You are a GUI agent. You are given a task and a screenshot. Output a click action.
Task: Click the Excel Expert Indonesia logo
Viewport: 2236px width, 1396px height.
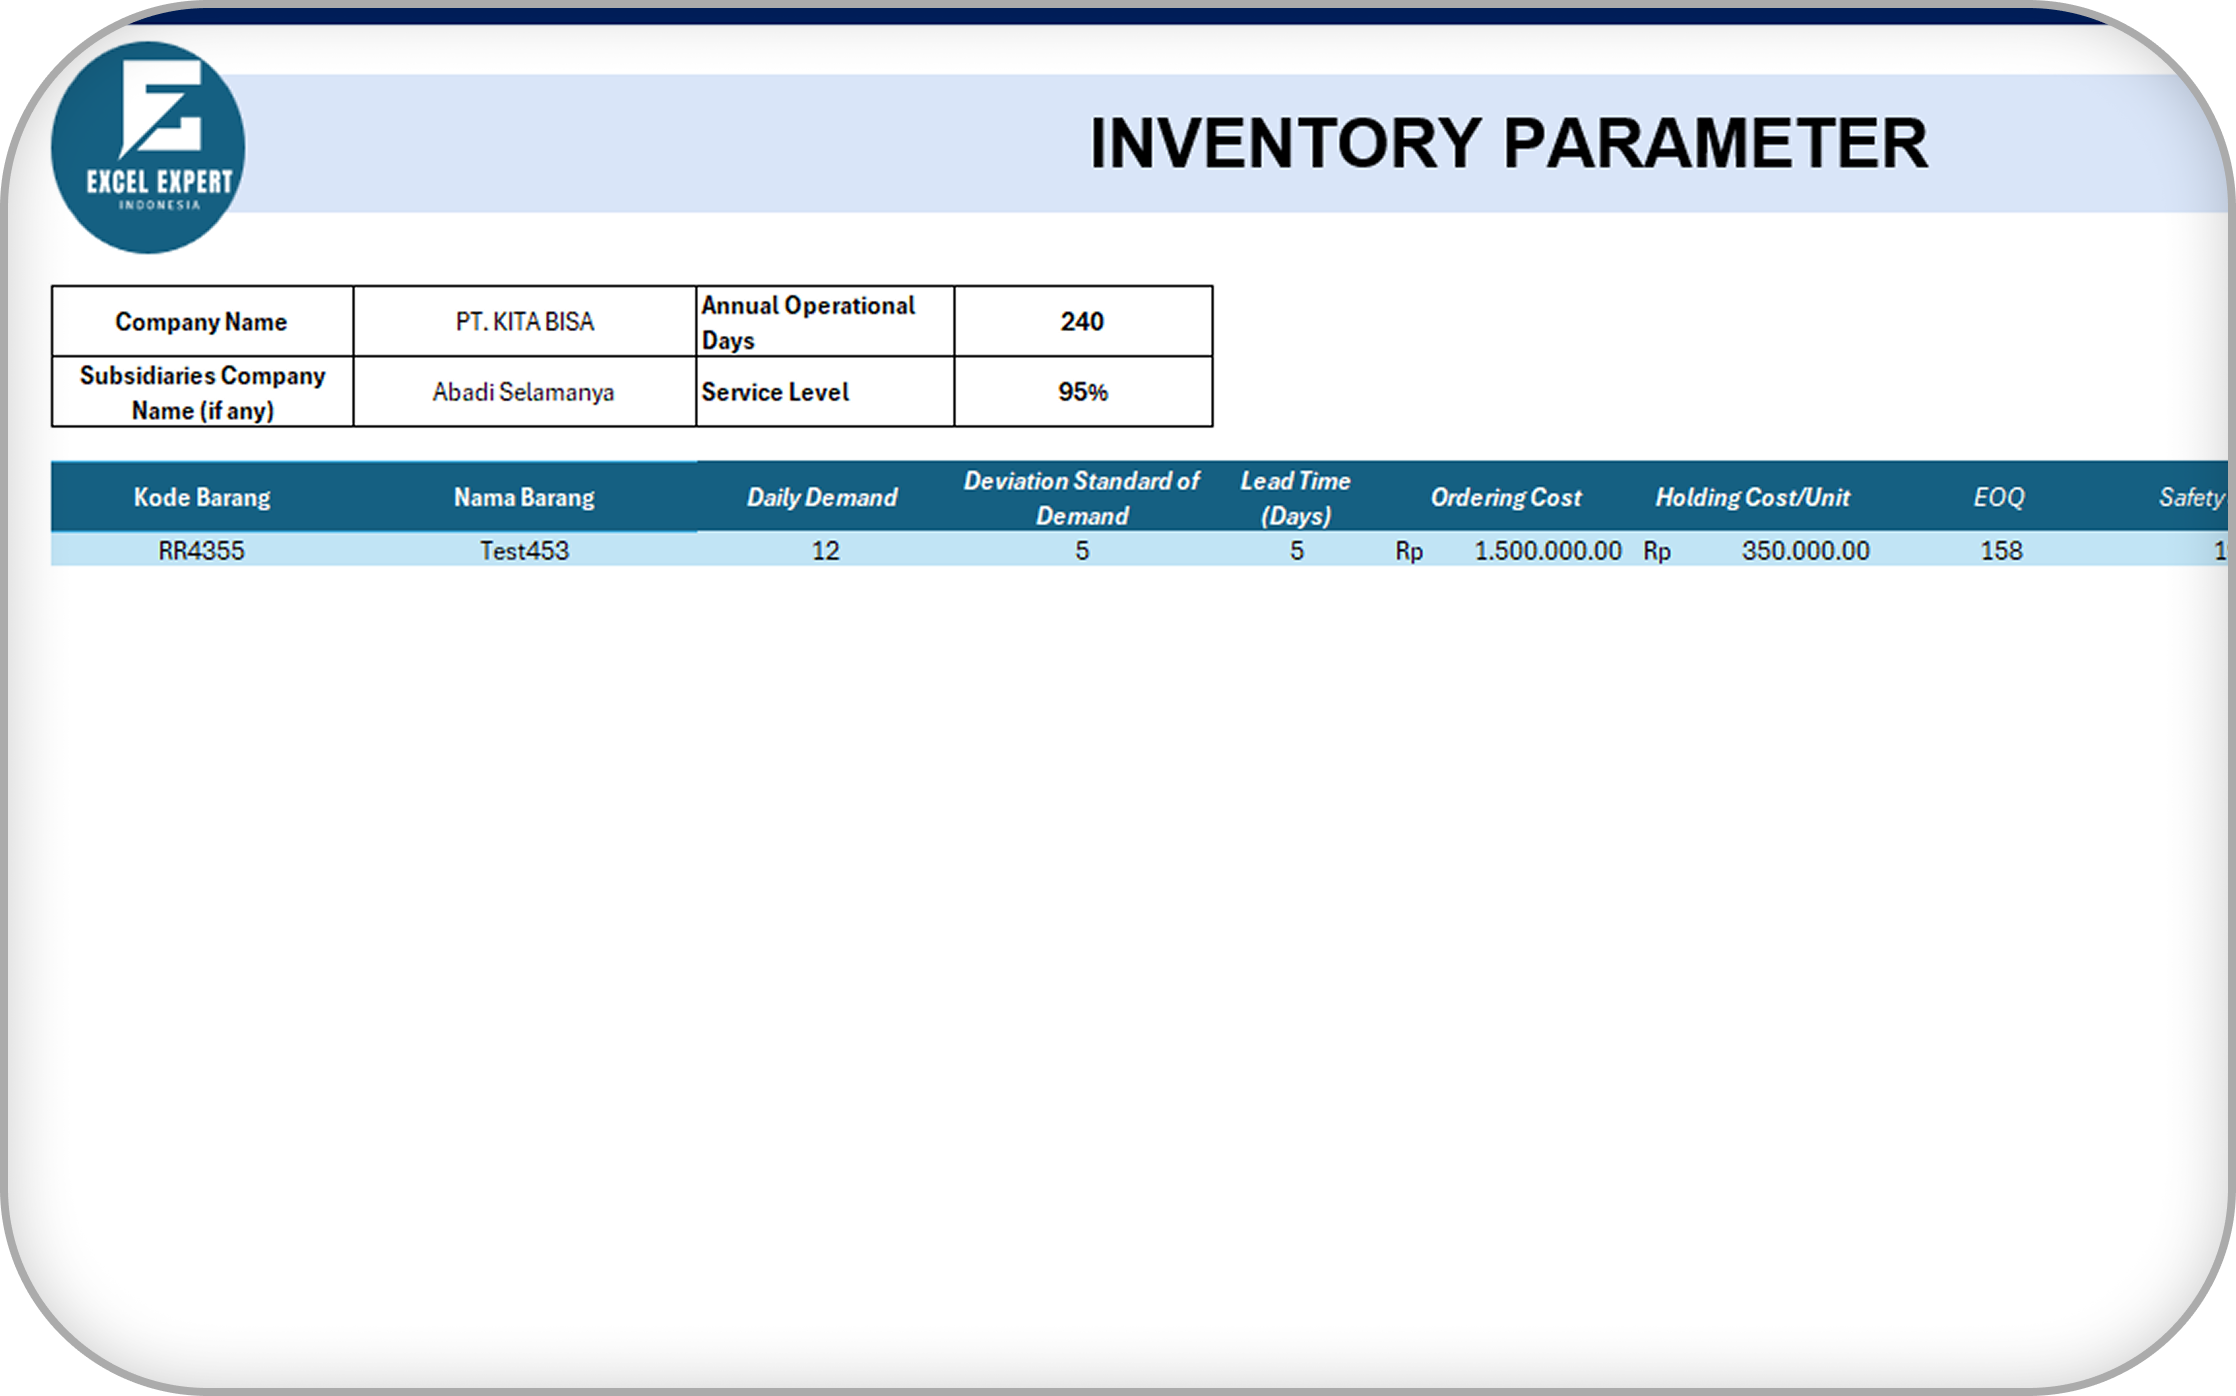pos(148,147)
